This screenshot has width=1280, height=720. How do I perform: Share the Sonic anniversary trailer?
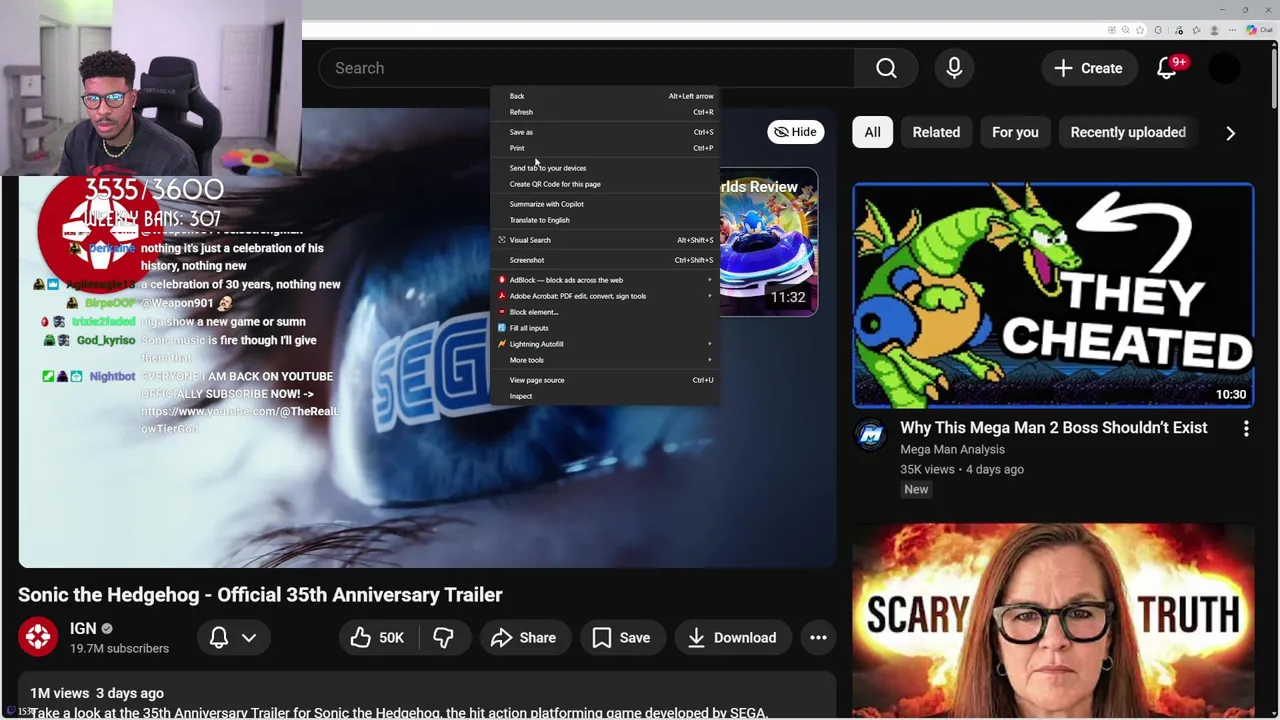click(523, 637)
